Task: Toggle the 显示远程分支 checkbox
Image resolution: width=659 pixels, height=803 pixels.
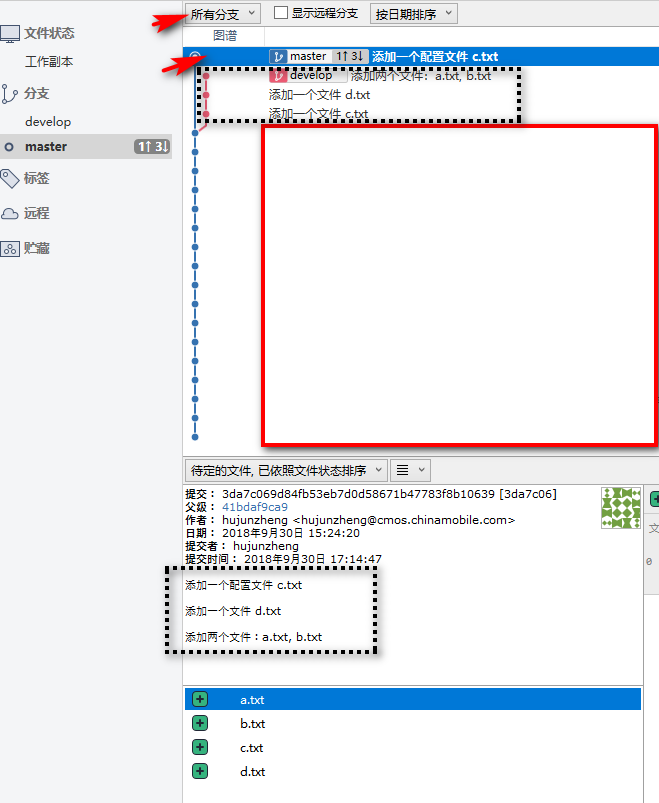Action: 281,13
